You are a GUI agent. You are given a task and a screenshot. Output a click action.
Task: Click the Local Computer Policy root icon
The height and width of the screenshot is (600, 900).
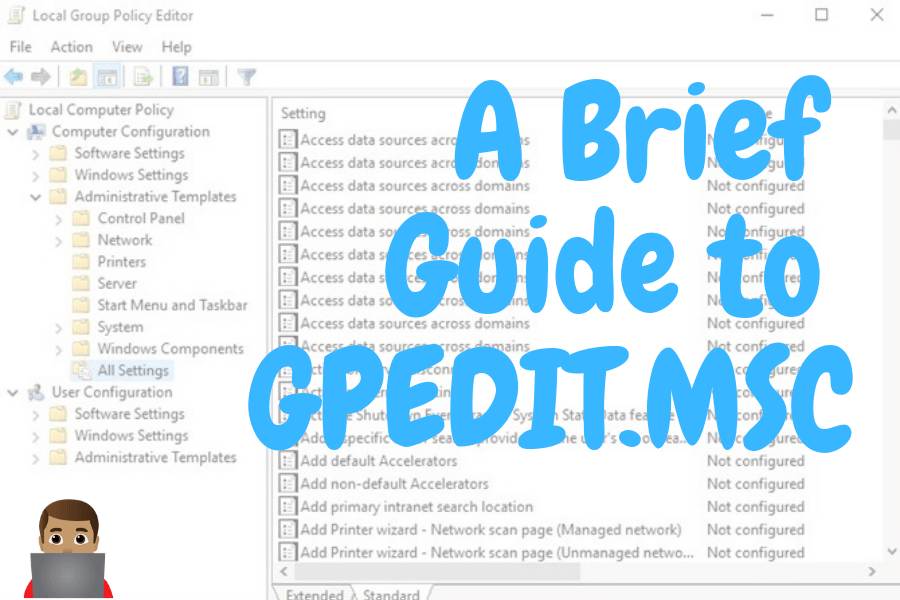pos(13,110)
